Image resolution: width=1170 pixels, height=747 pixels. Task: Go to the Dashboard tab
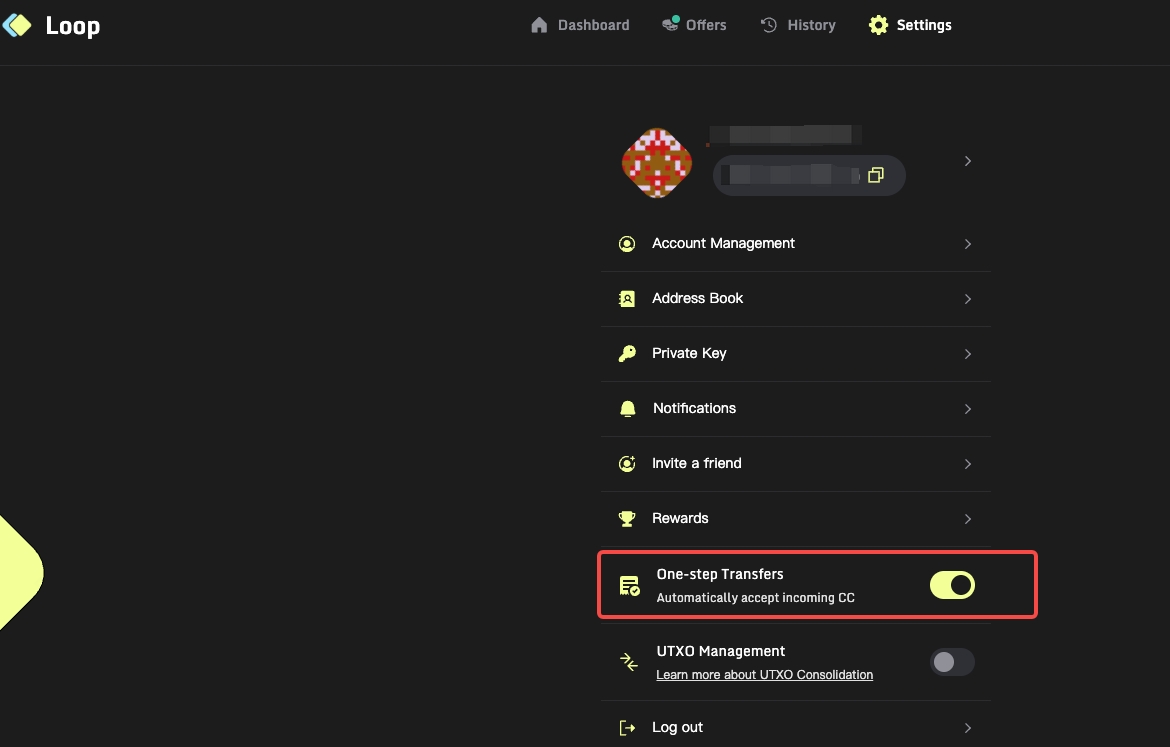coord(580,25)
